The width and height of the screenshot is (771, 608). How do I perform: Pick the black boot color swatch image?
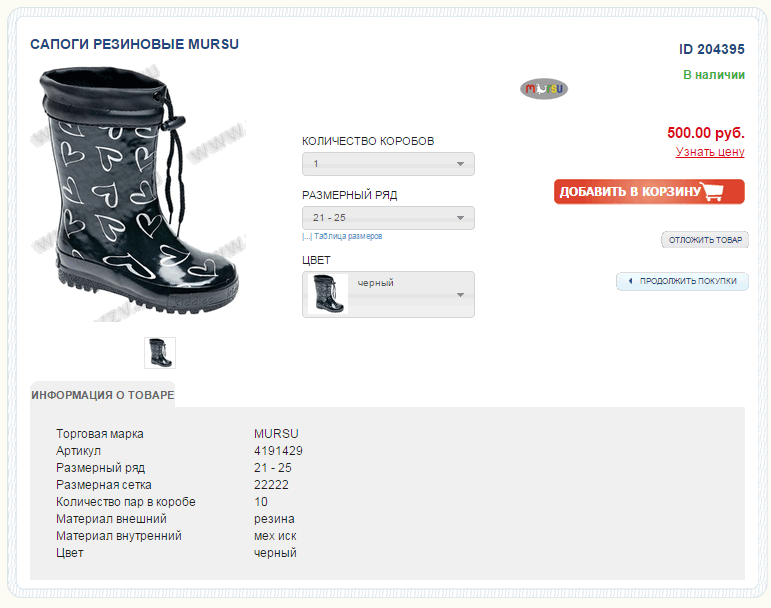[x=328, y=294]
